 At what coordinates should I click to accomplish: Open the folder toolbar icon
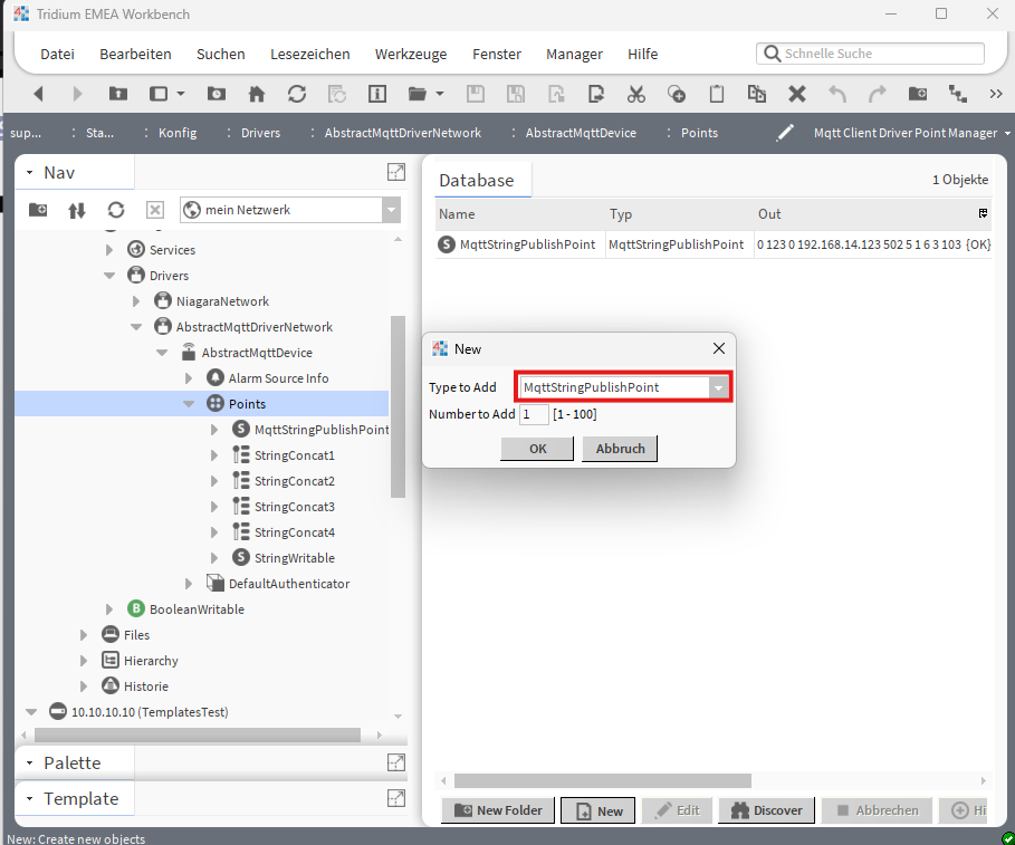(x=418, y=94)
